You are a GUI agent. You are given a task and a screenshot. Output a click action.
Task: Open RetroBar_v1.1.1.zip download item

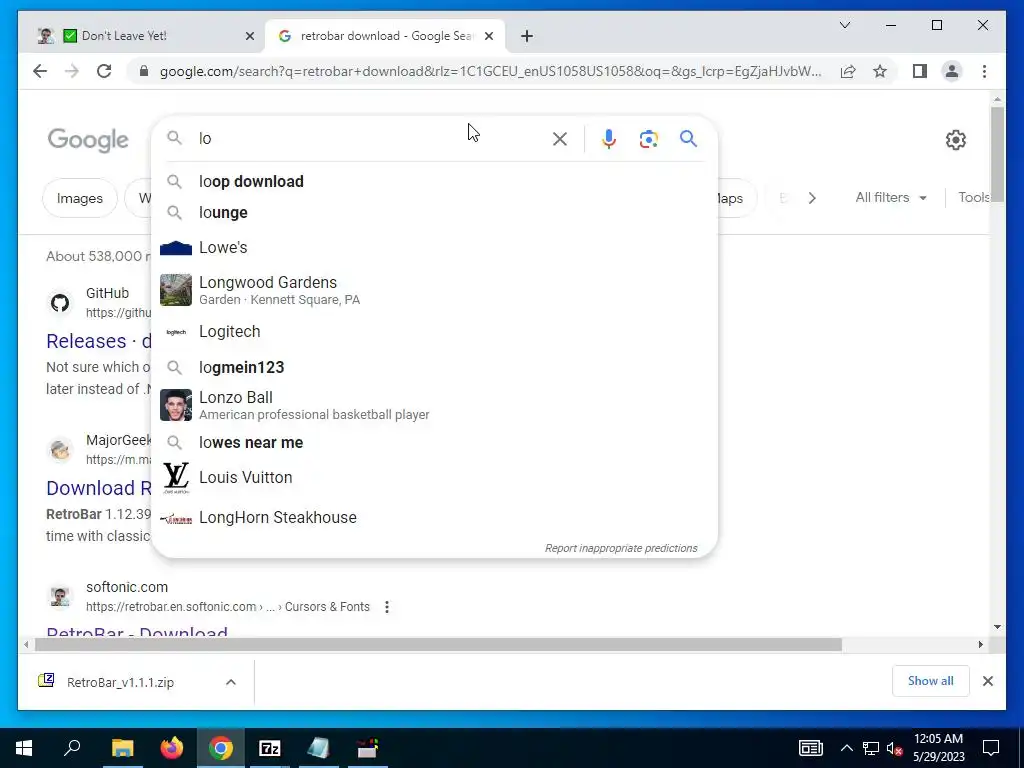(x=120, y=682)
